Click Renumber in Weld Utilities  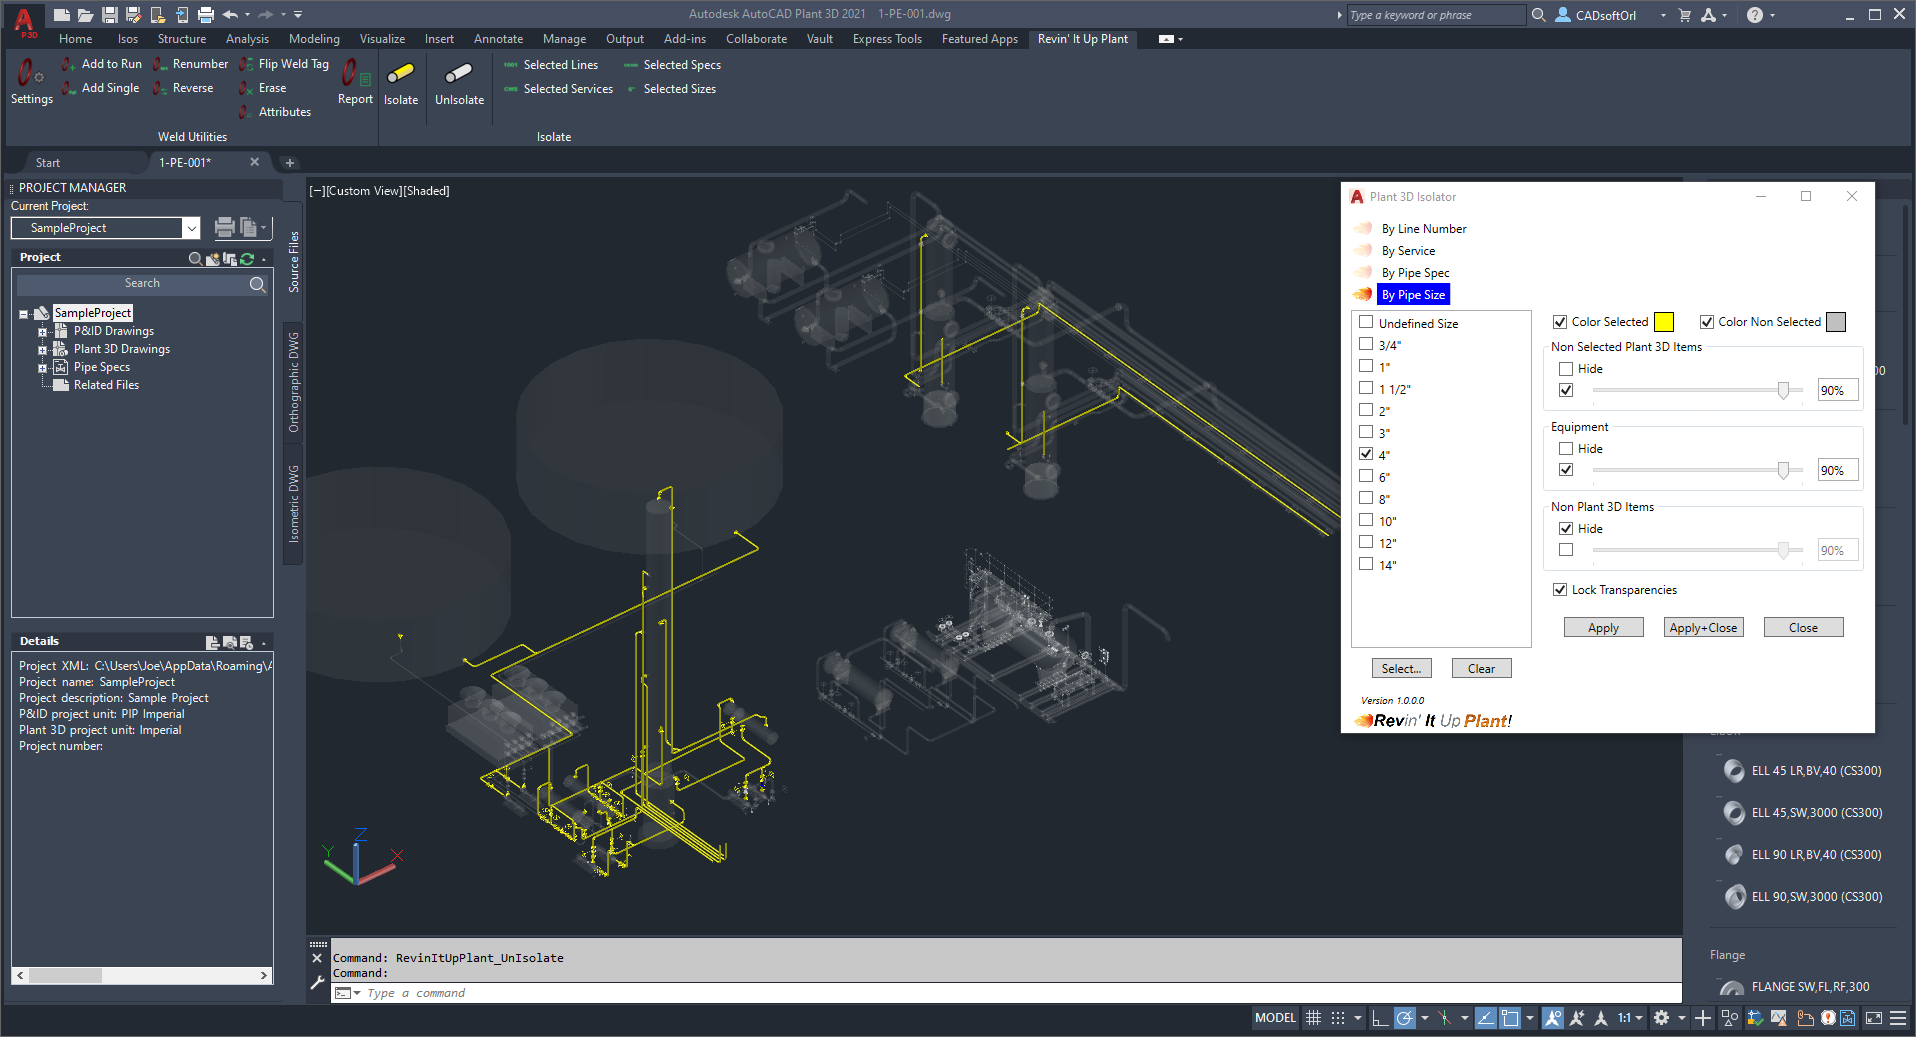pyautogui.click(x=199, y=64)
